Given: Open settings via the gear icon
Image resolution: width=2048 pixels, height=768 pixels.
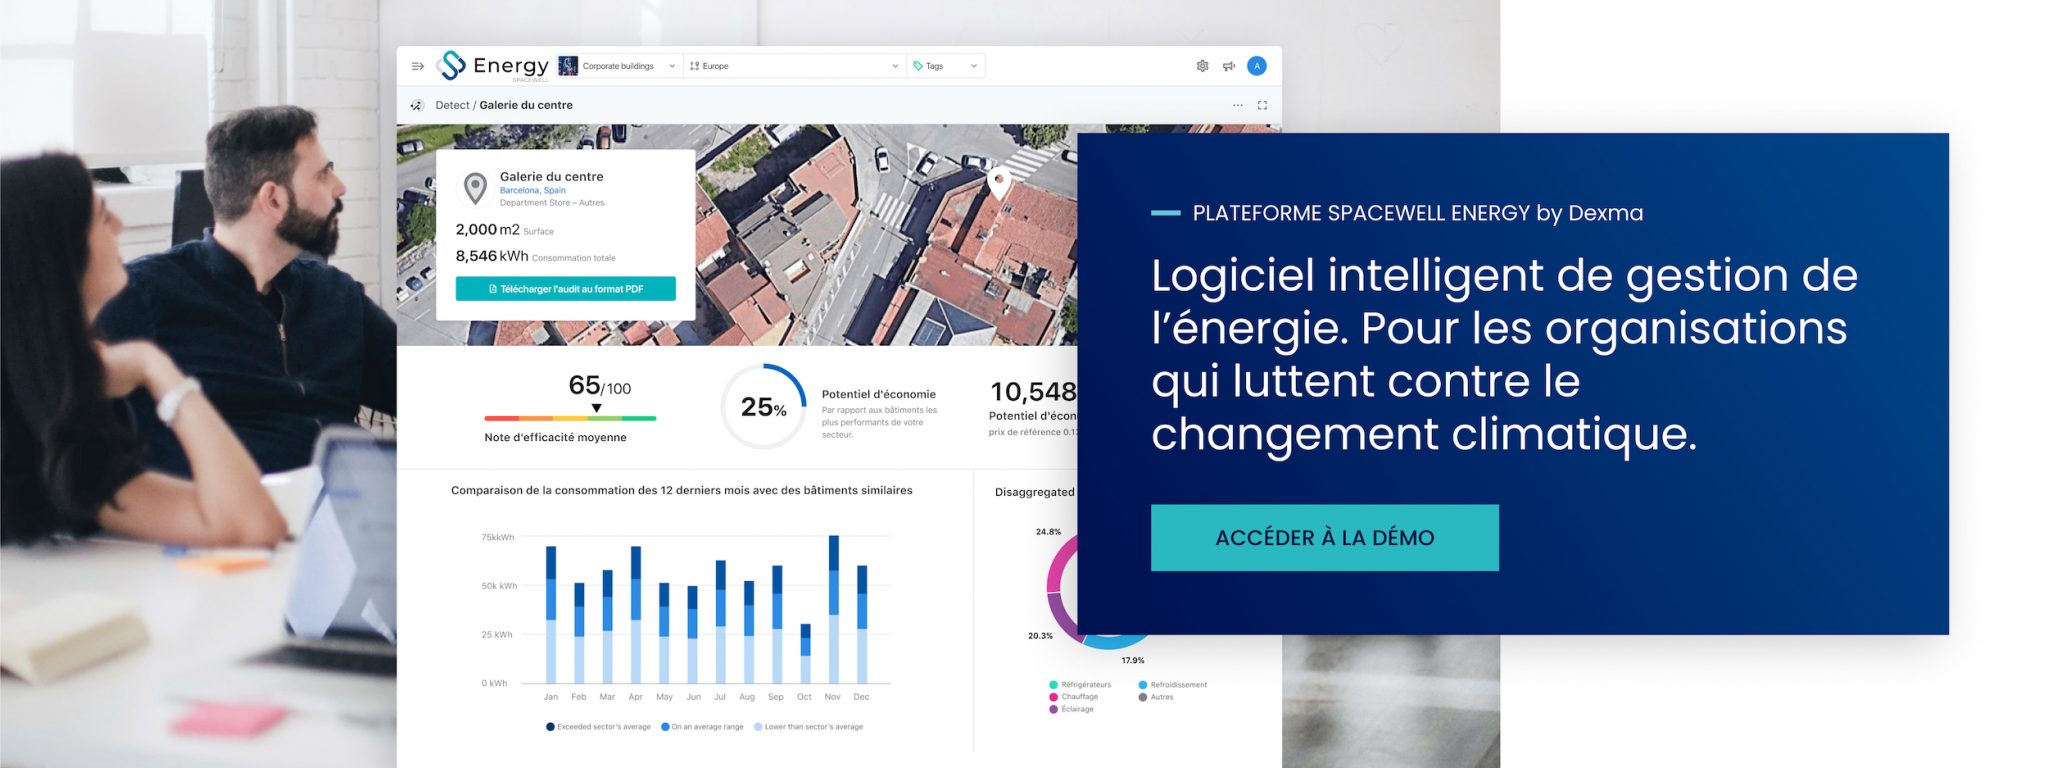Looking at the screenshot, I should [x=1202, y=66].
